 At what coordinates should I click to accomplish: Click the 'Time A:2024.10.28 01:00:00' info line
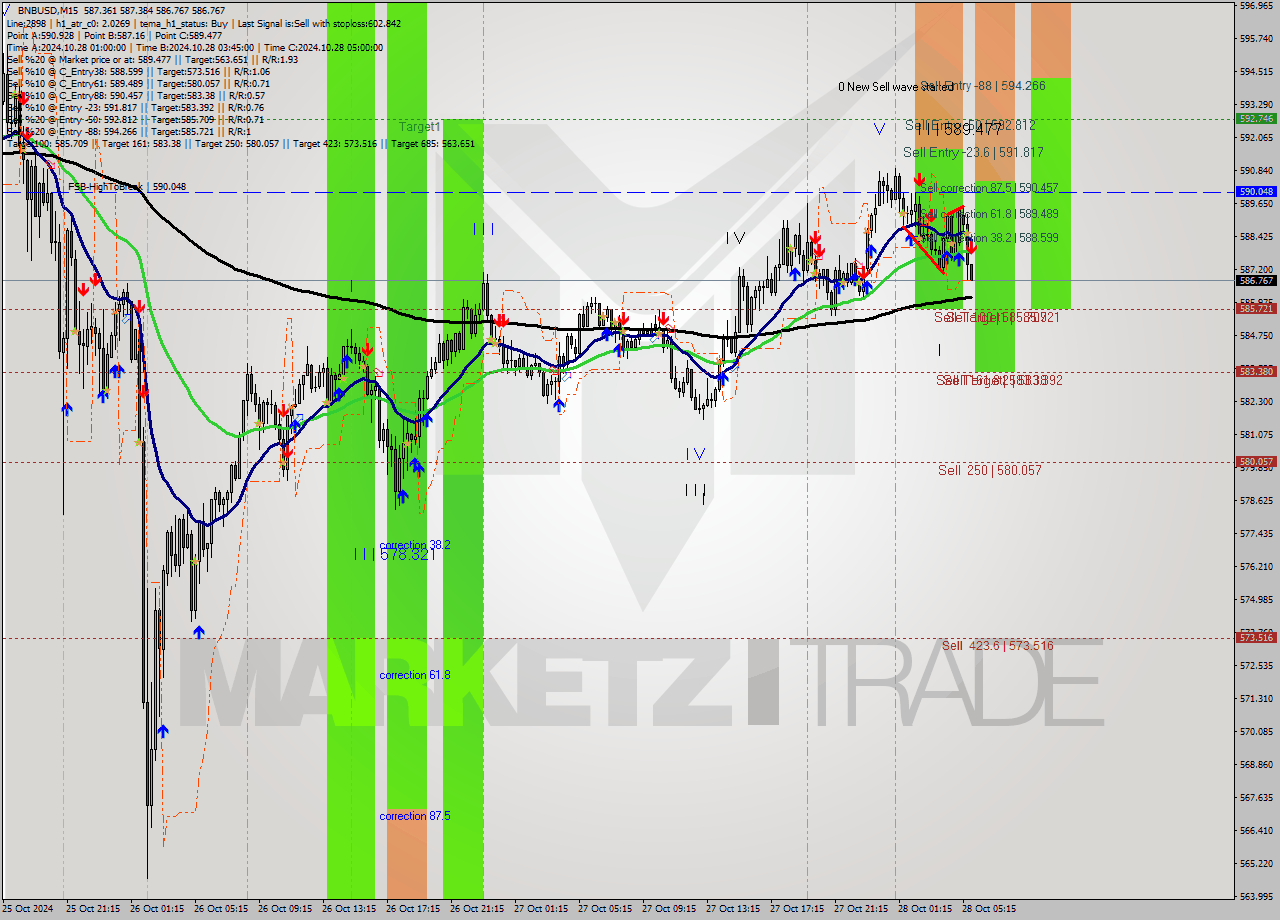pos(66,47)
